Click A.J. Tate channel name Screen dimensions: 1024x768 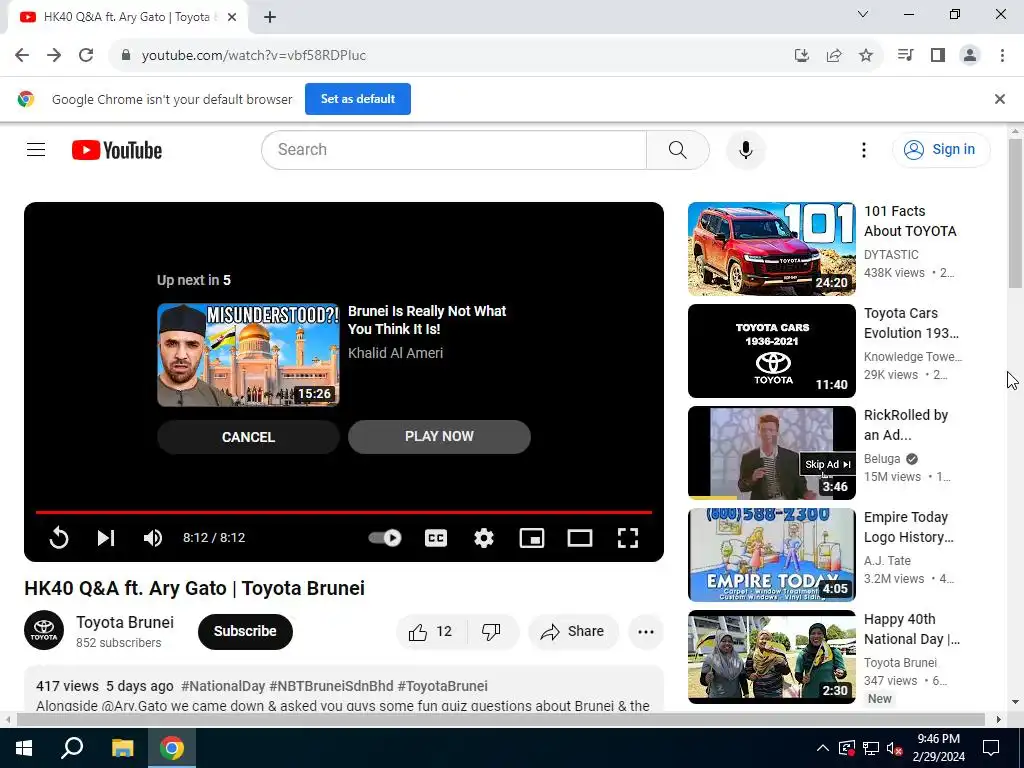coord(887,560)
